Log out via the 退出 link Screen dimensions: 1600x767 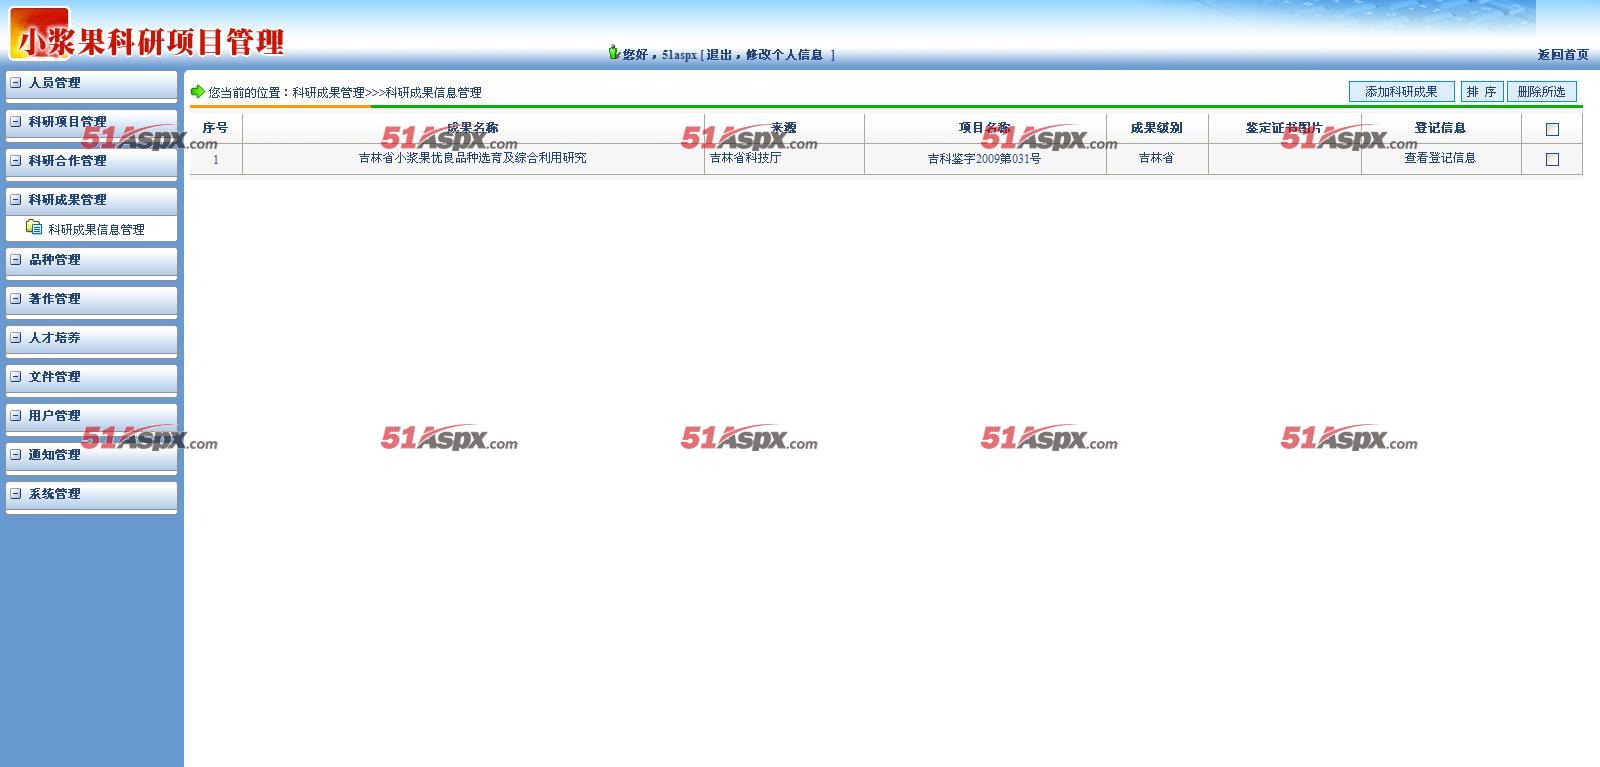click(x=719, y=55)
